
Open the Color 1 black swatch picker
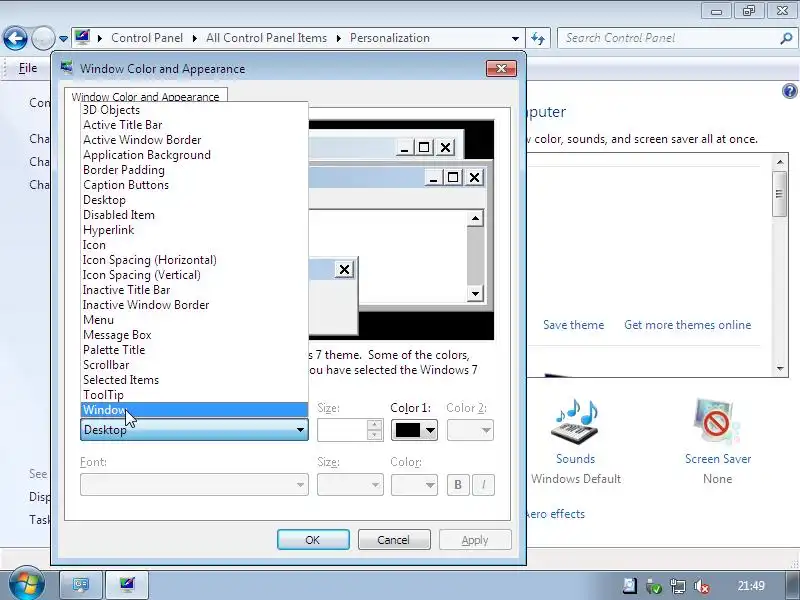(x=414, y=430)
